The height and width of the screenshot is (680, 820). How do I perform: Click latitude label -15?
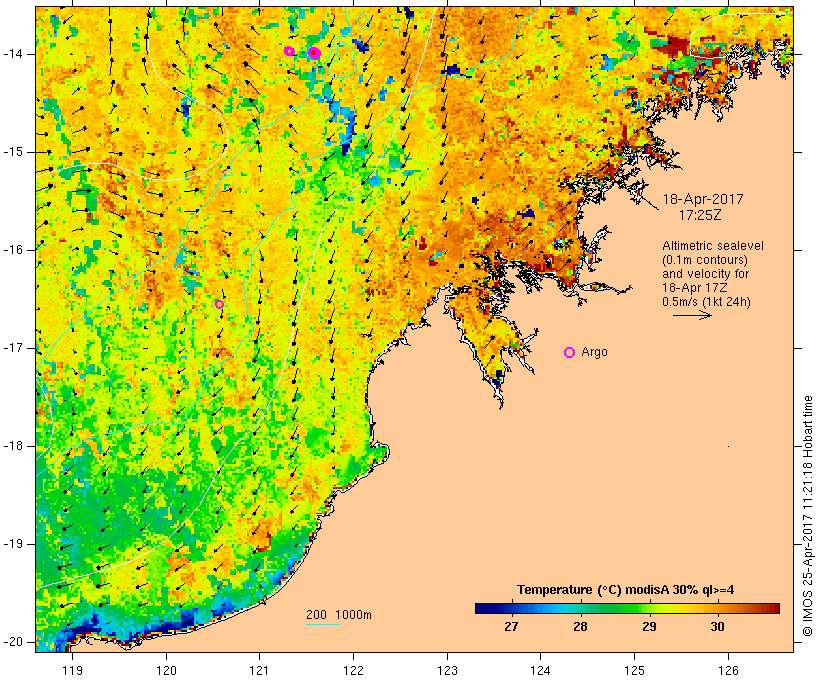click(x=13, y=152)
